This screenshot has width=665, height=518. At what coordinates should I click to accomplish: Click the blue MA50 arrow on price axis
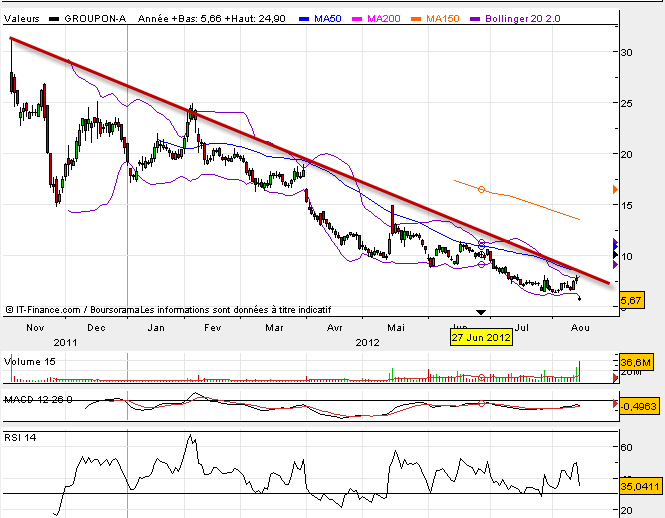point(614,243)
